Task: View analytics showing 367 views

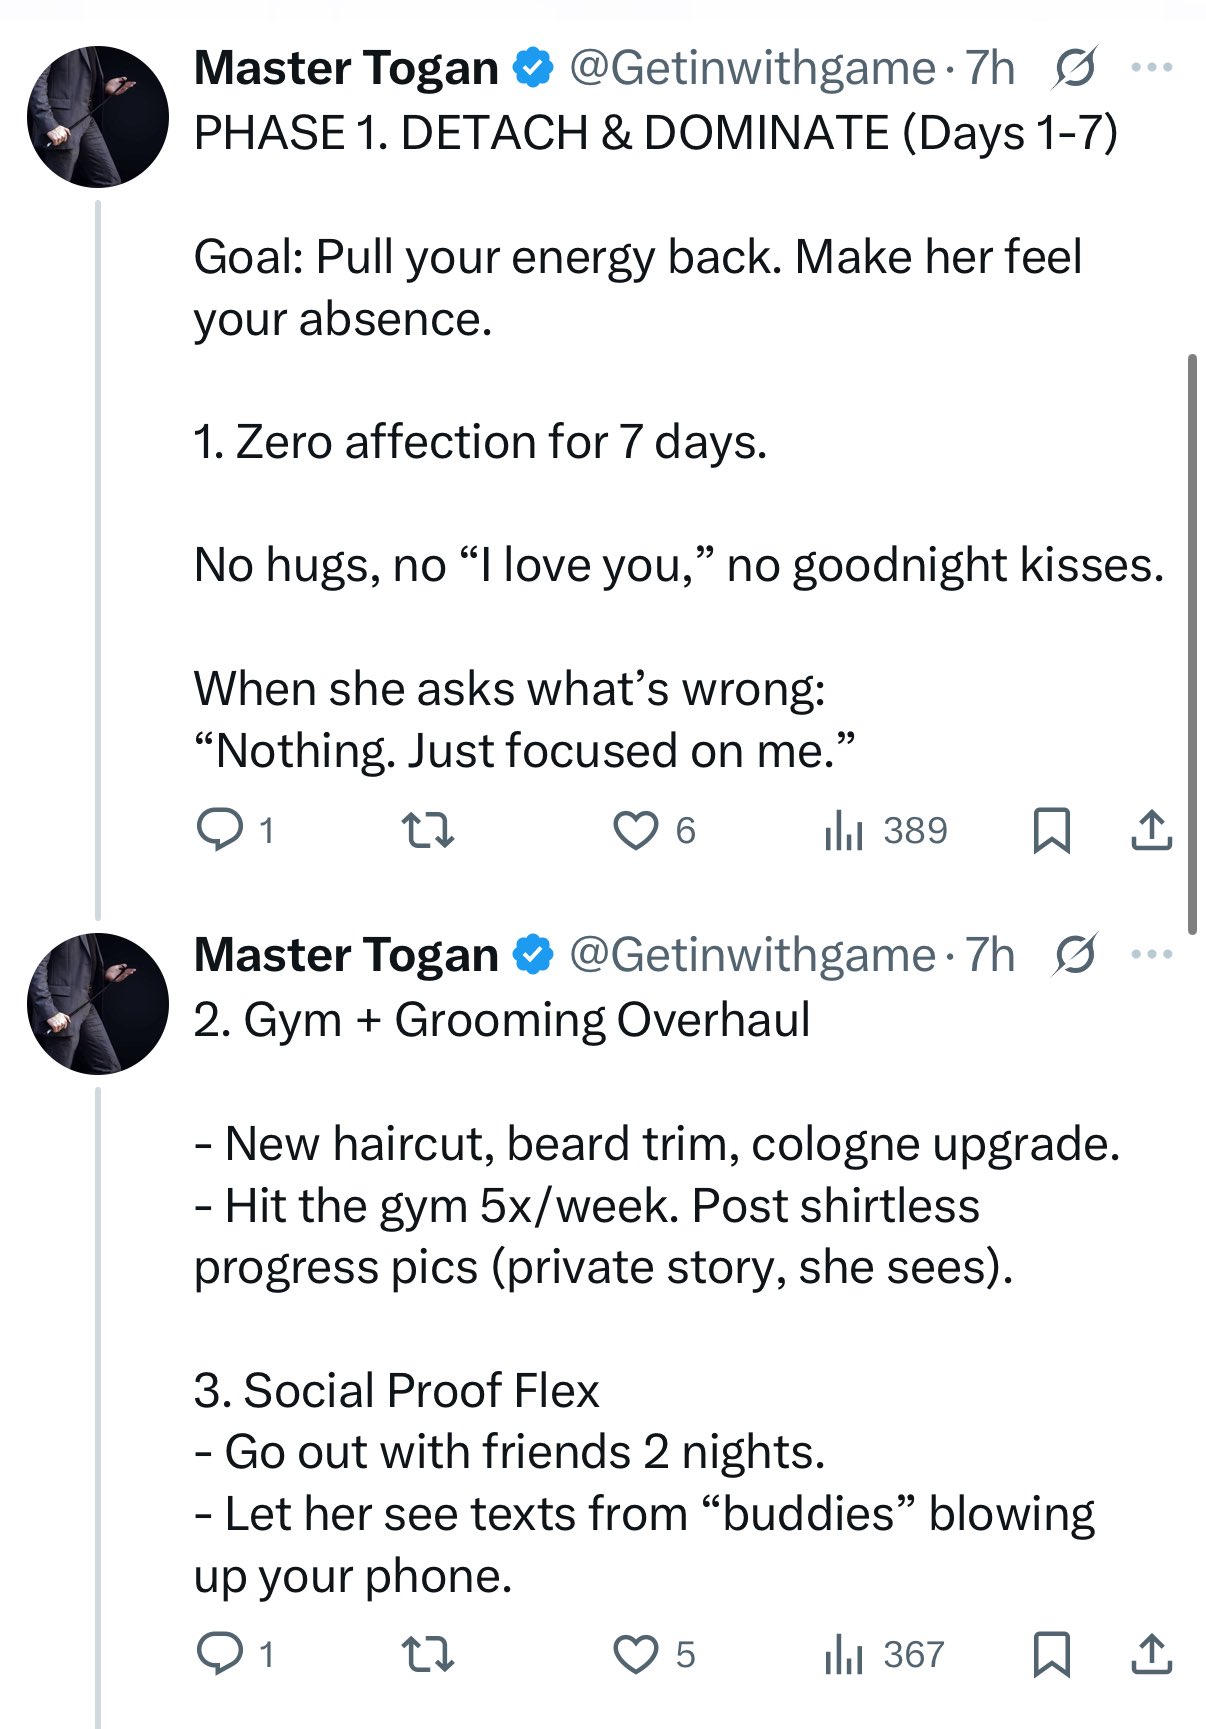Action: pos(884,1654)
